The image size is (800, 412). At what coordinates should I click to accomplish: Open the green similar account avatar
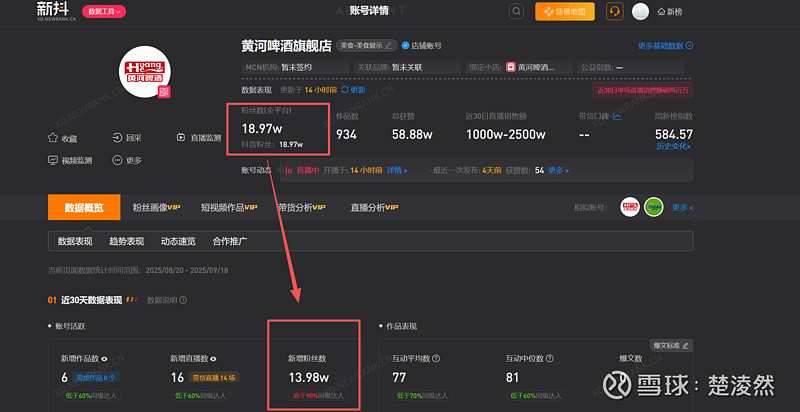[x=654, y=208]
